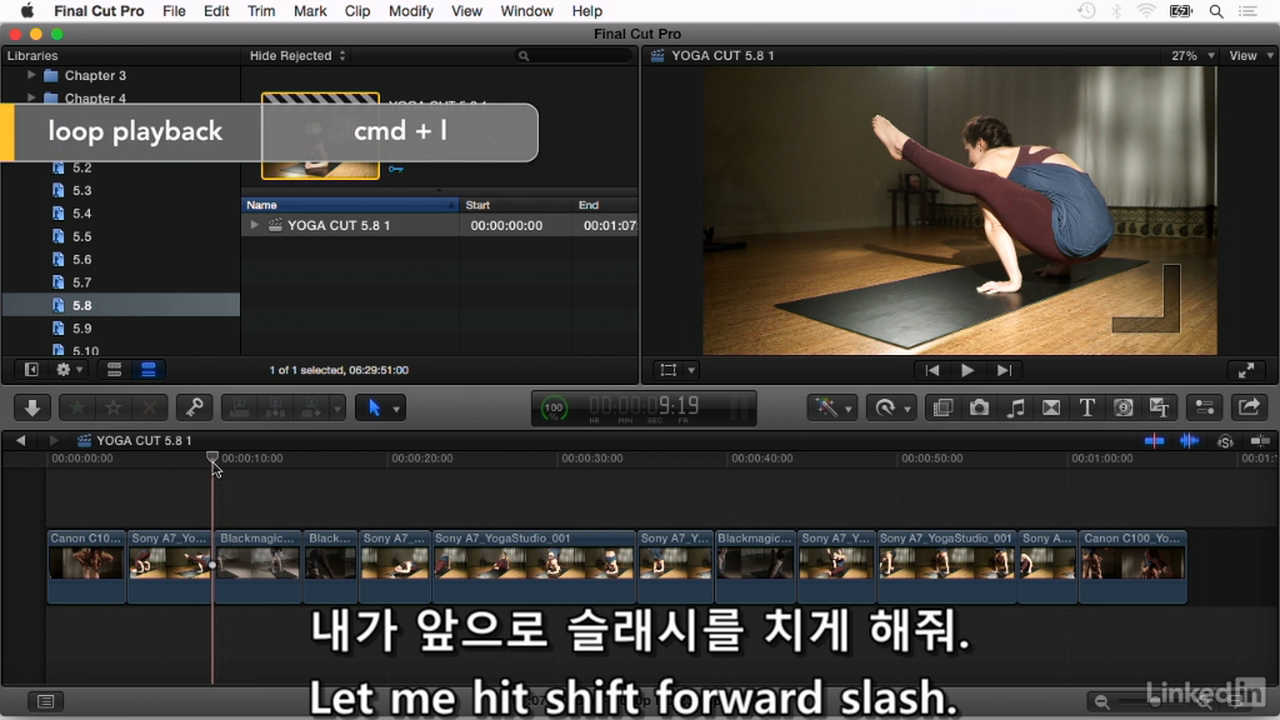Click the import media down-arrow button
Viewport: 1280px width, 720px height.
pos(32,407)
